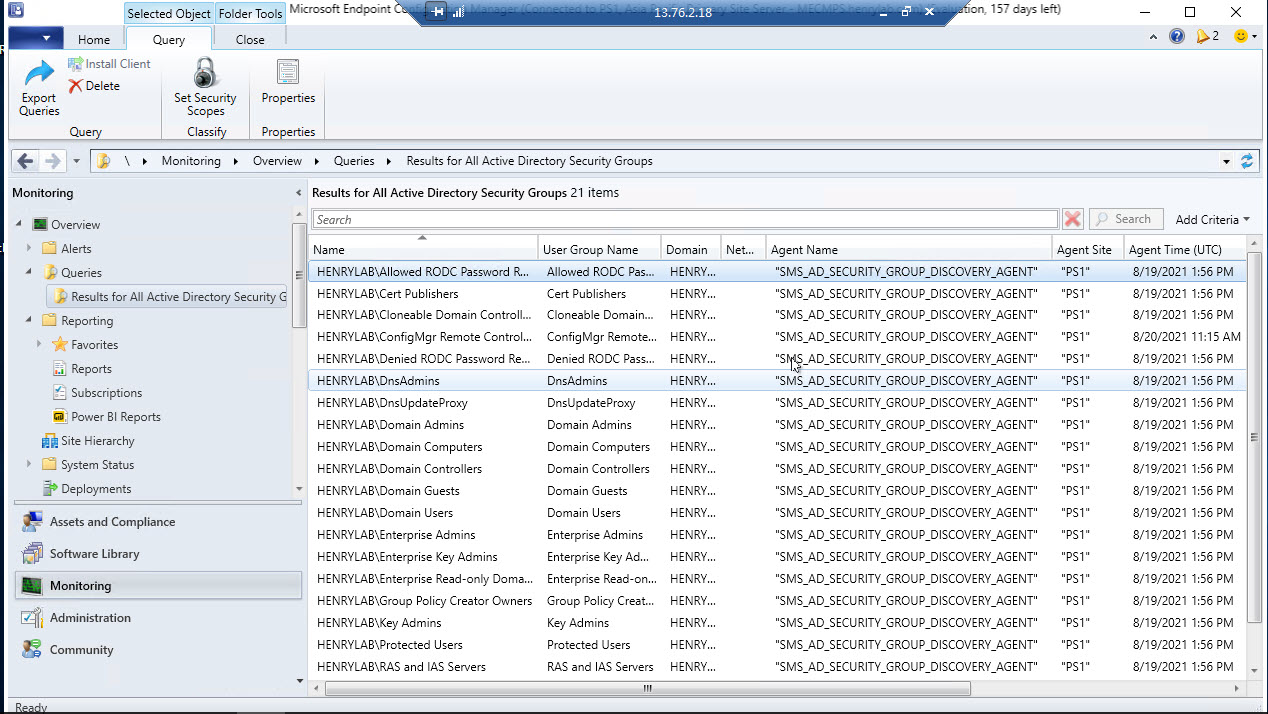Navigate back using the back arrow
This screenshot has width=1268, height=714.
pos(25,161)
